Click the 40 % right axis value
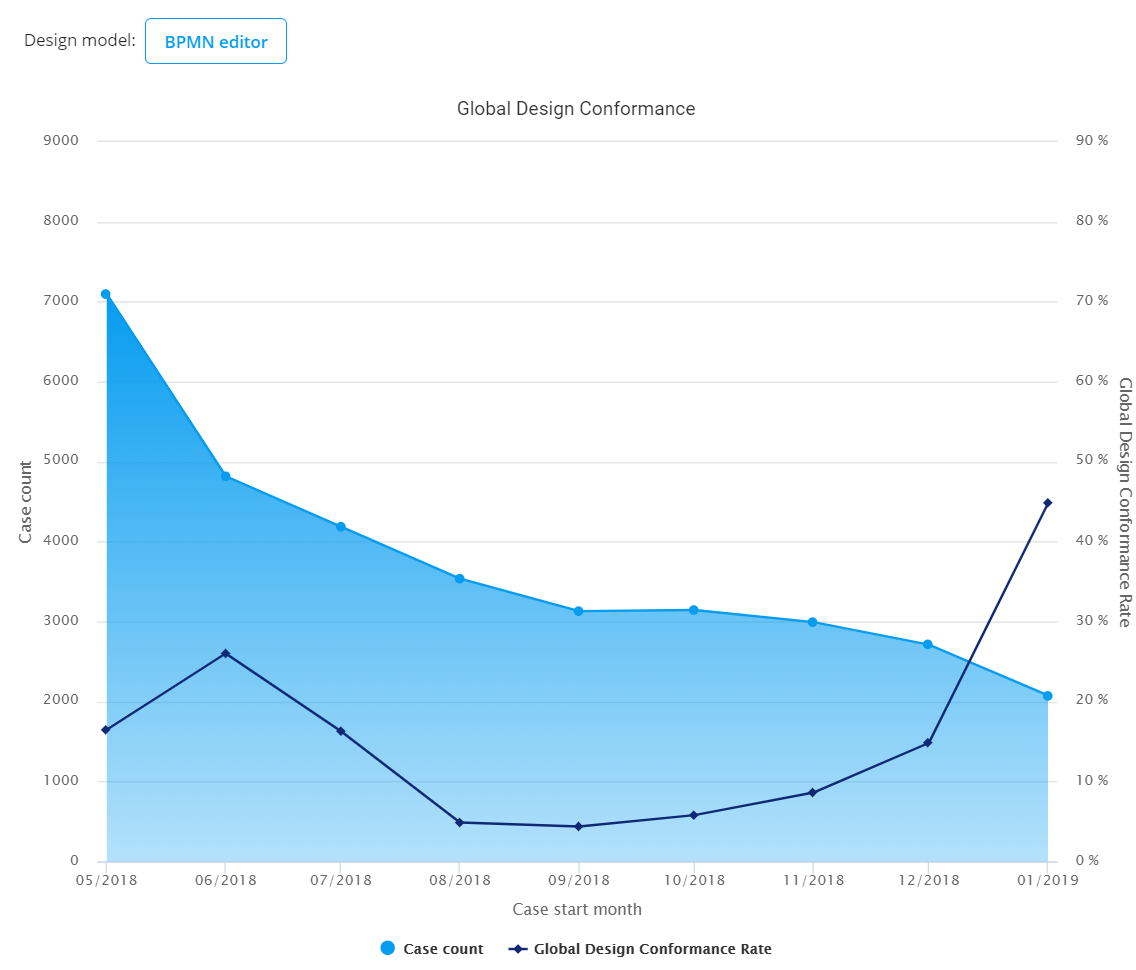Image resolution: width=1136 pixels, height=970 pixels. click(x=1092, y=540)
